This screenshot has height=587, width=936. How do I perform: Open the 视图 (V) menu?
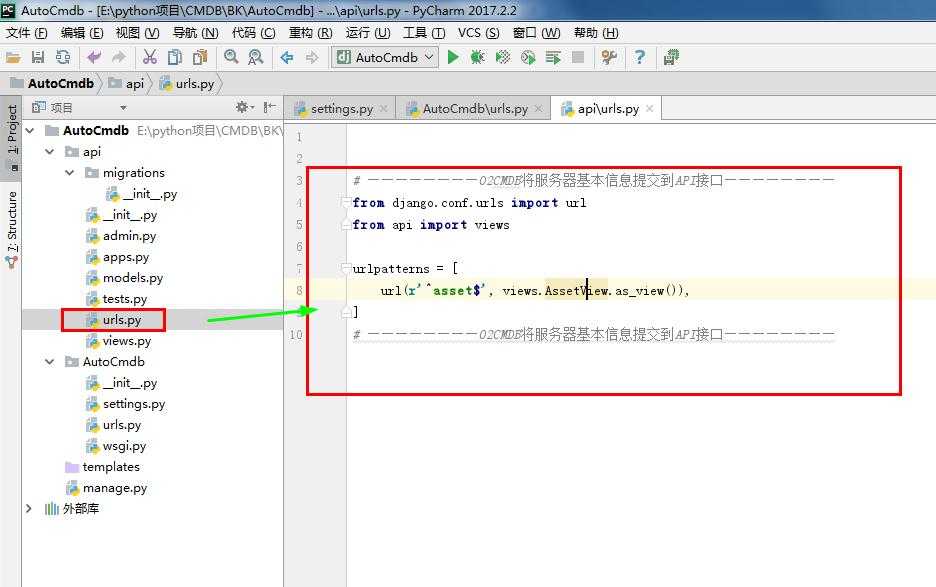coord(137,33)
